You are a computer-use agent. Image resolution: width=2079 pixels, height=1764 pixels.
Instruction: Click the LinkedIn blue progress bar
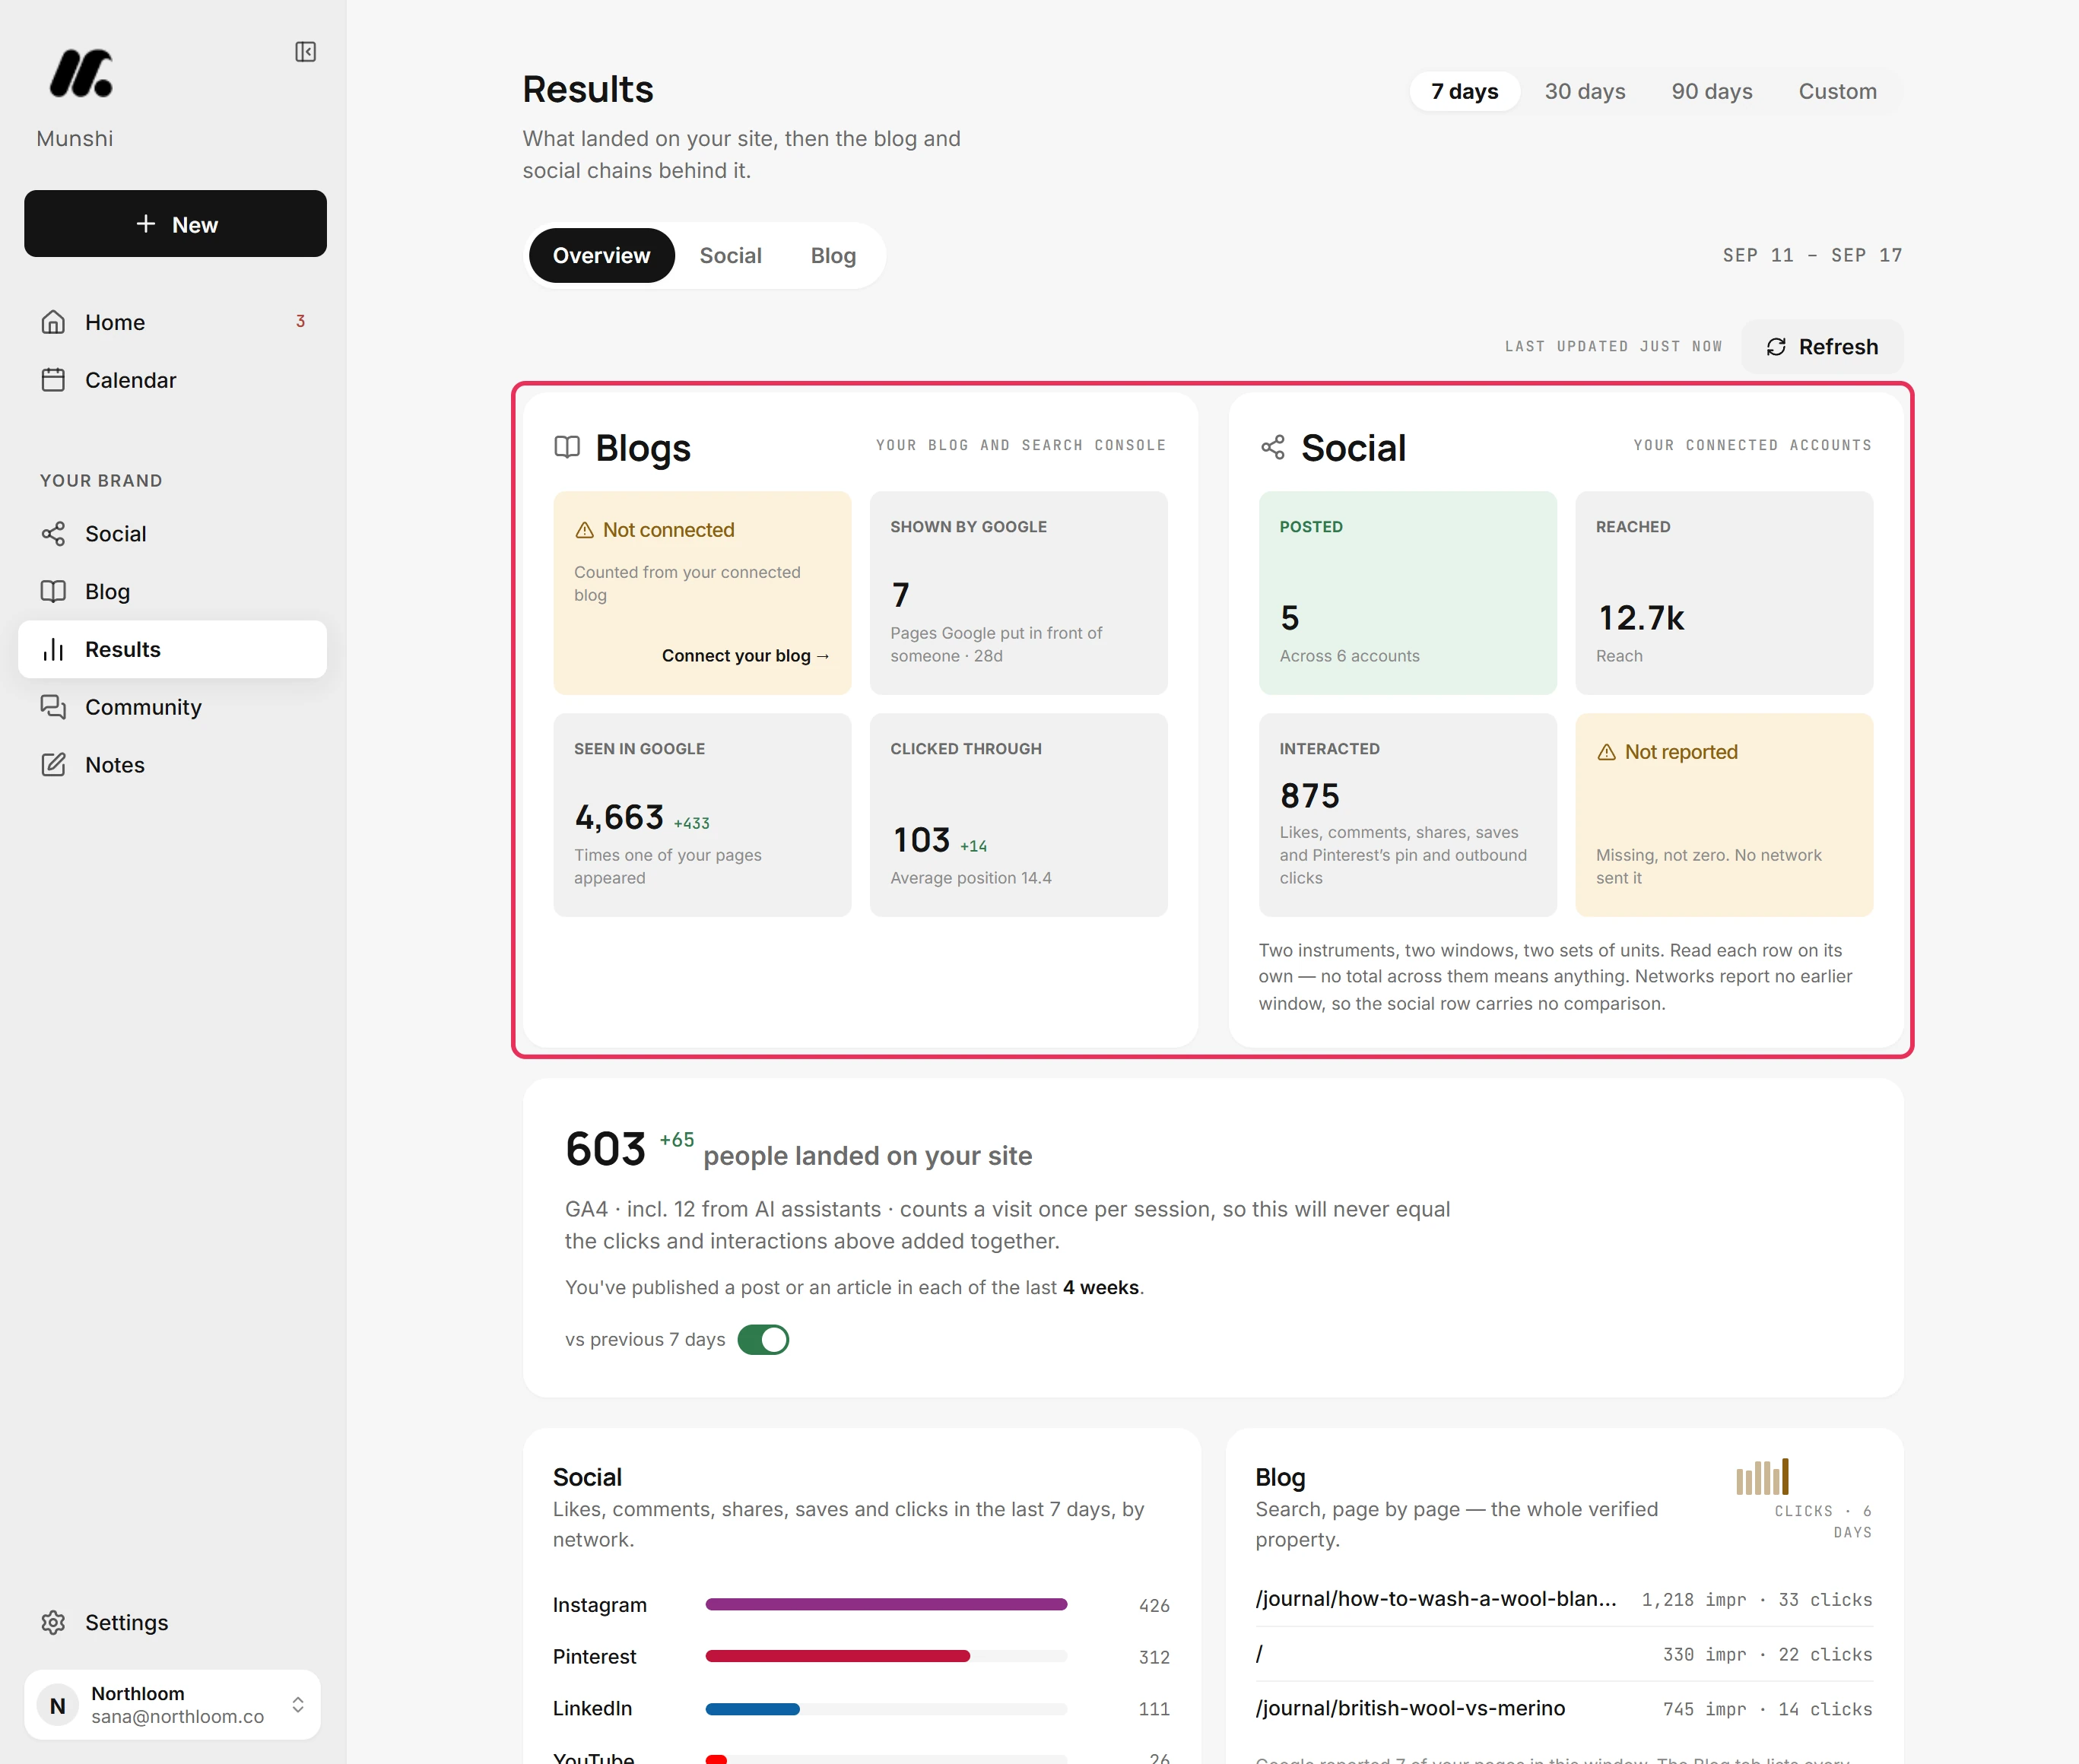click(x=752, y=1709)
